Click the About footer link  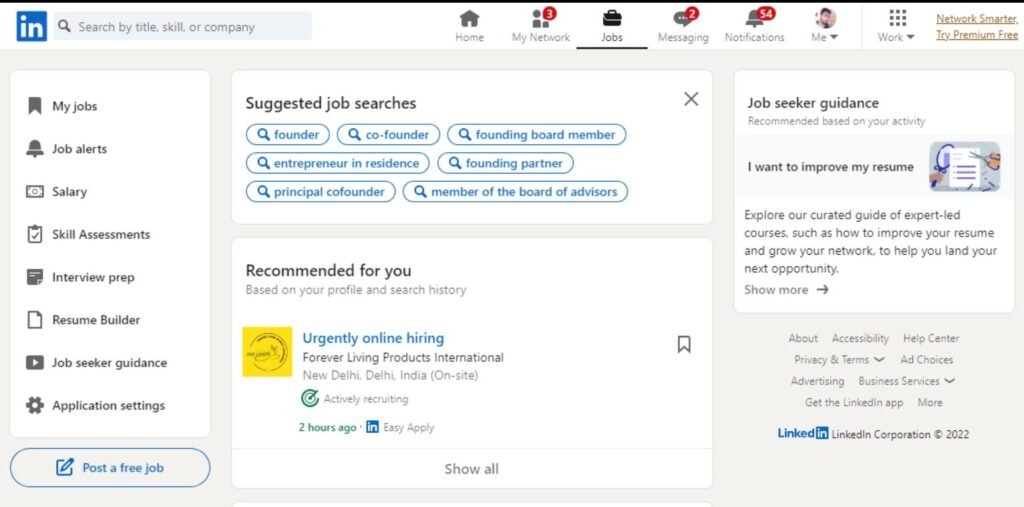pyautogui.click(x=803, y=338)
